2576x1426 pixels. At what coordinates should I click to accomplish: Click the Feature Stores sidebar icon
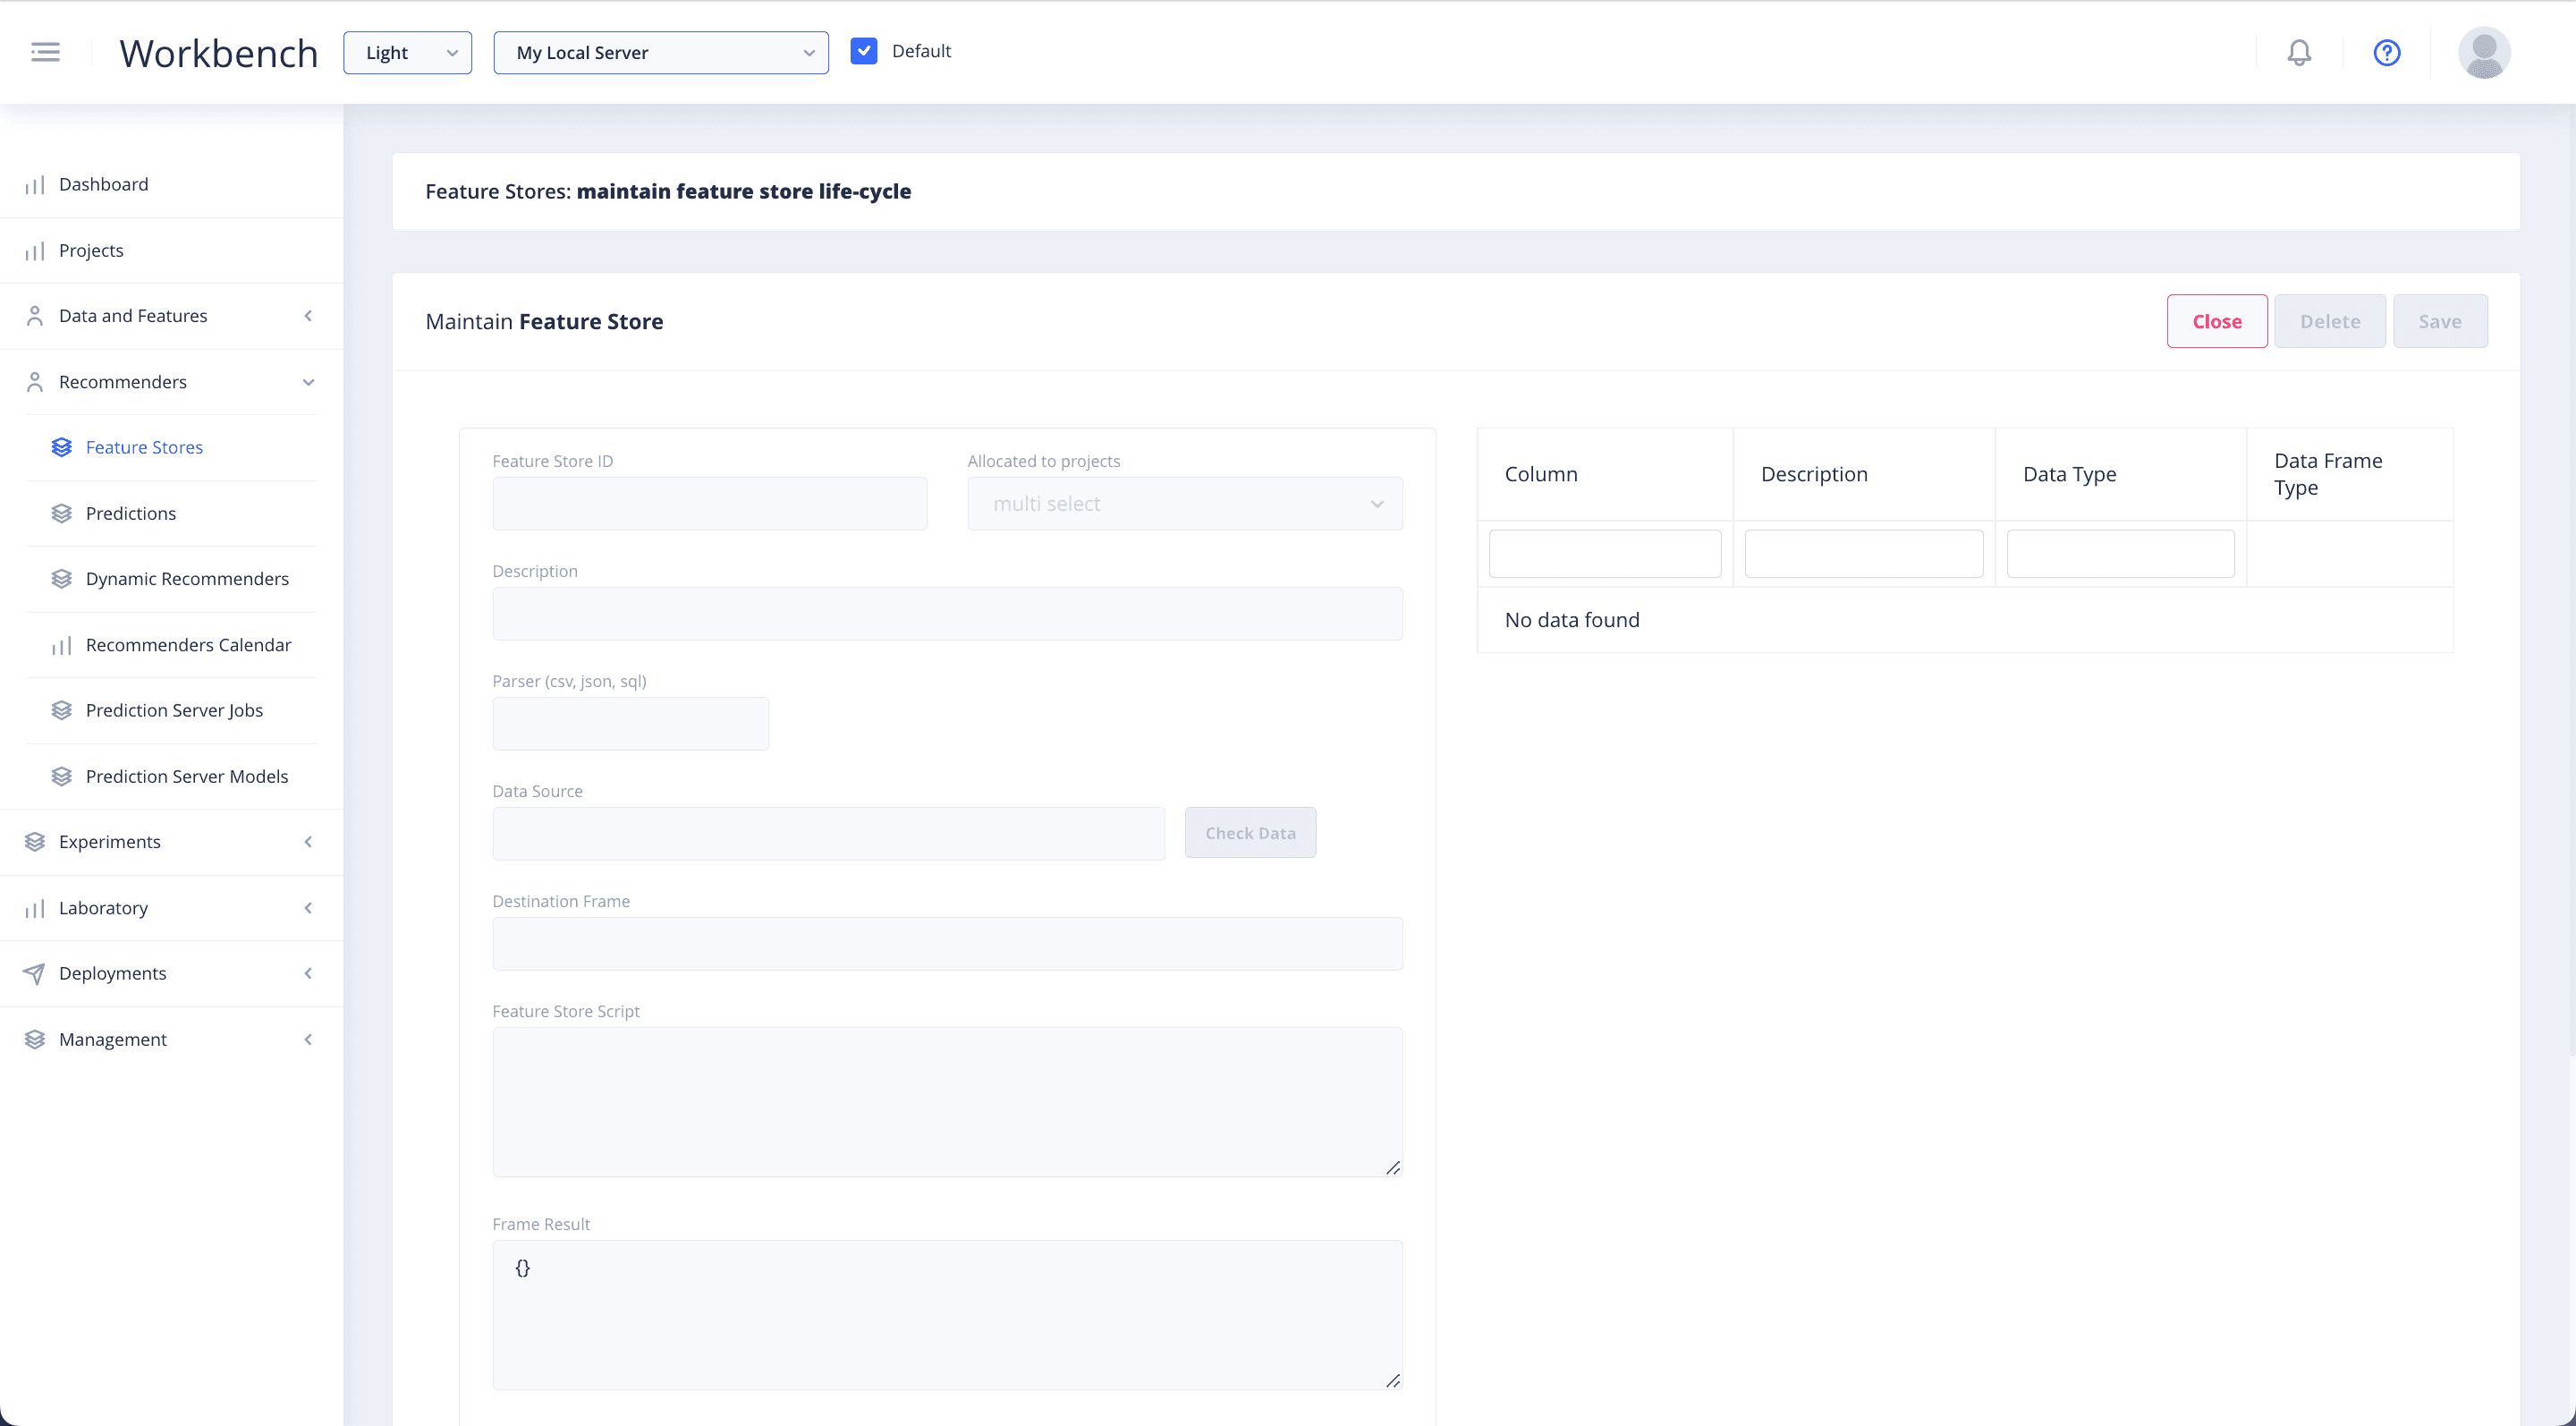[62, 446]
